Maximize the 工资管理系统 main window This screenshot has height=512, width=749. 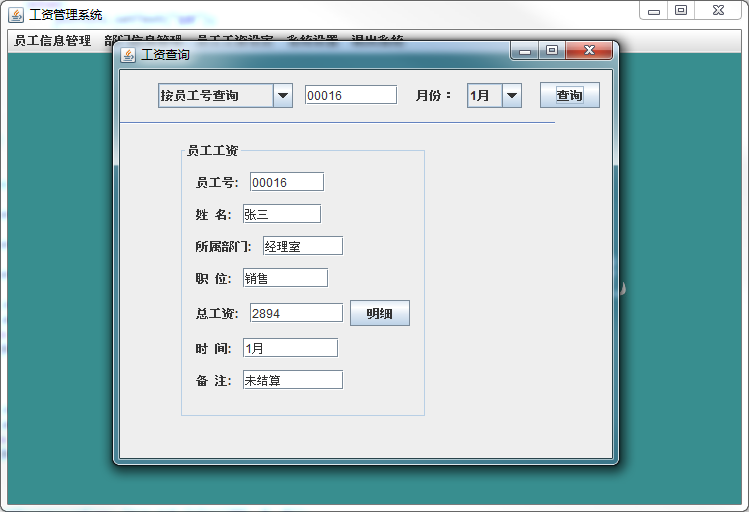tap(681, 11)
